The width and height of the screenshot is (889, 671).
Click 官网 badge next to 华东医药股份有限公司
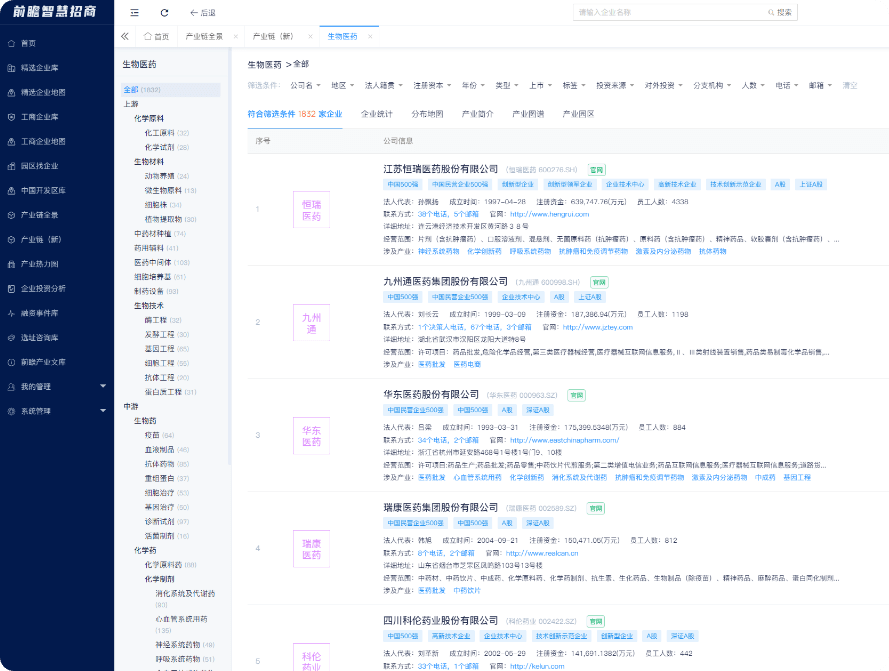577,395
